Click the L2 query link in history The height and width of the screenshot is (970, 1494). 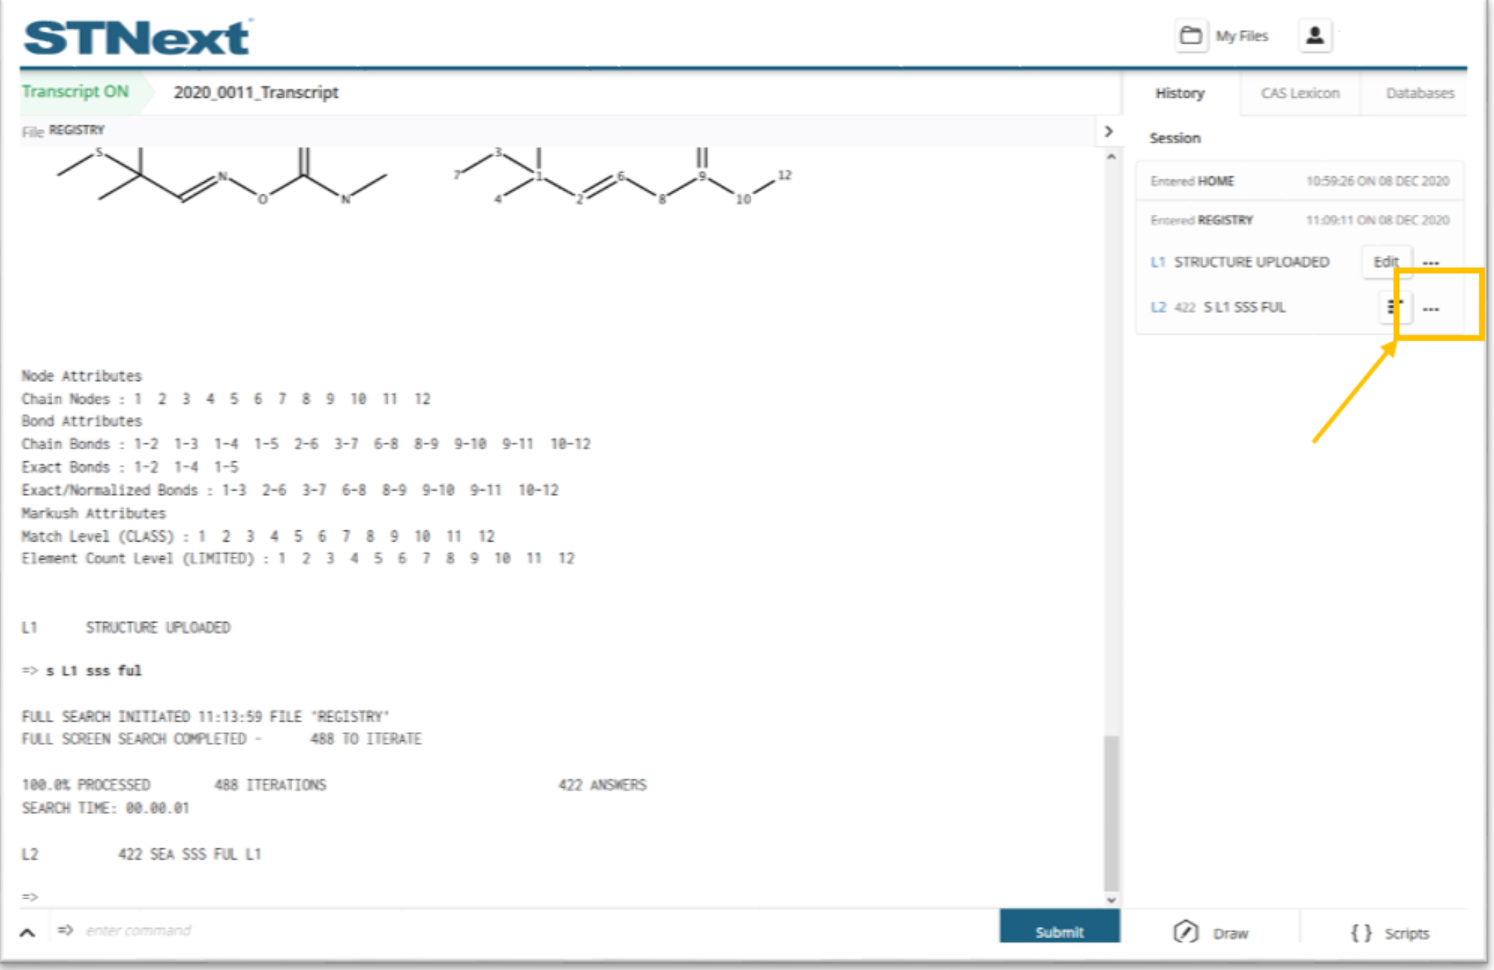[x=1158, y=307]
